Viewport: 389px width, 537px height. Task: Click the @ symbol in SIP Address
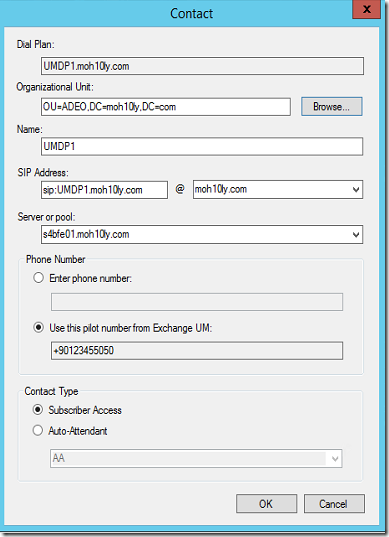click(180, 189)
